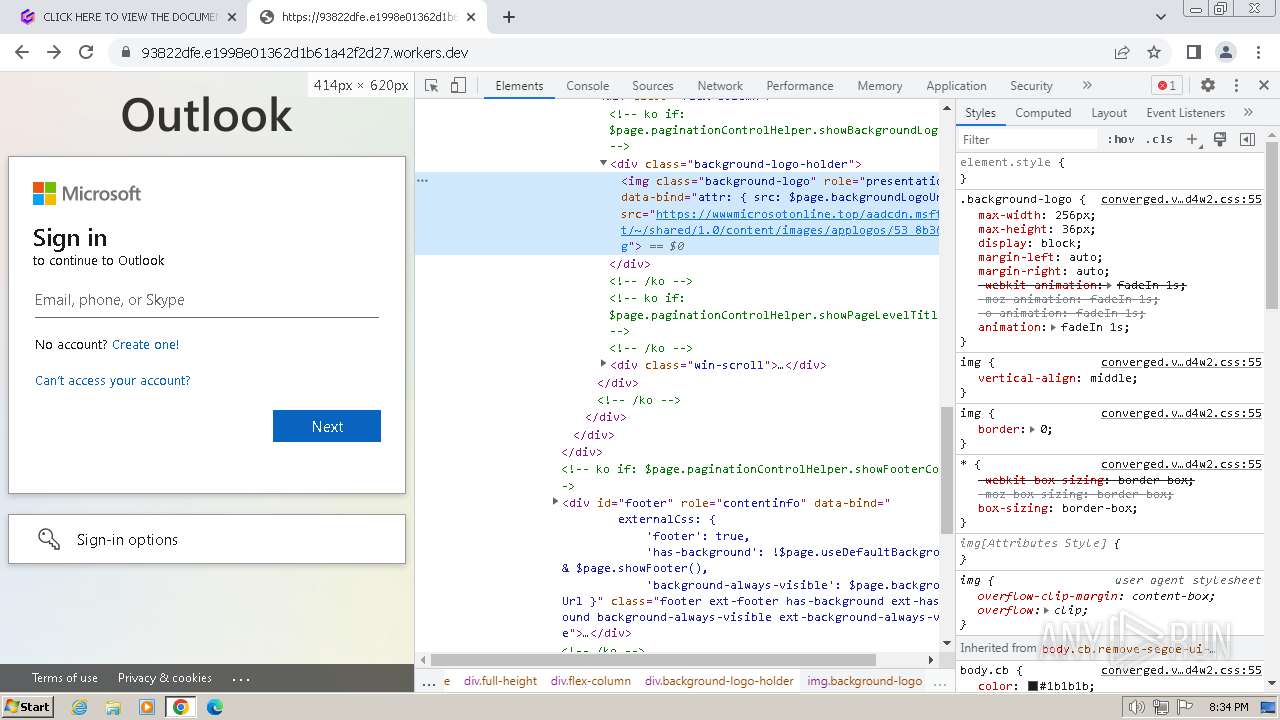The image size is (1280, 720).
Task: Open Sign-in options
Action: 207,539
